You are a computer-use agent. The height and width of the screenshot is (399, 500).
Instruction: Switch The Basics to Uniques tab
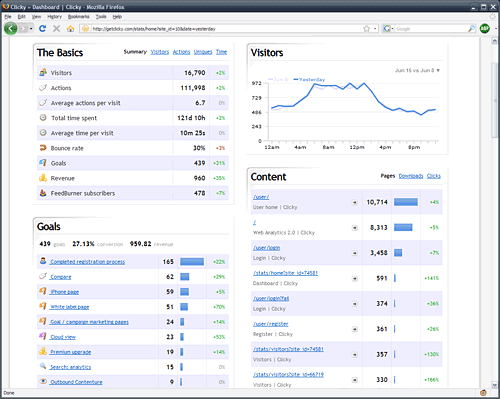coord(203,52)
